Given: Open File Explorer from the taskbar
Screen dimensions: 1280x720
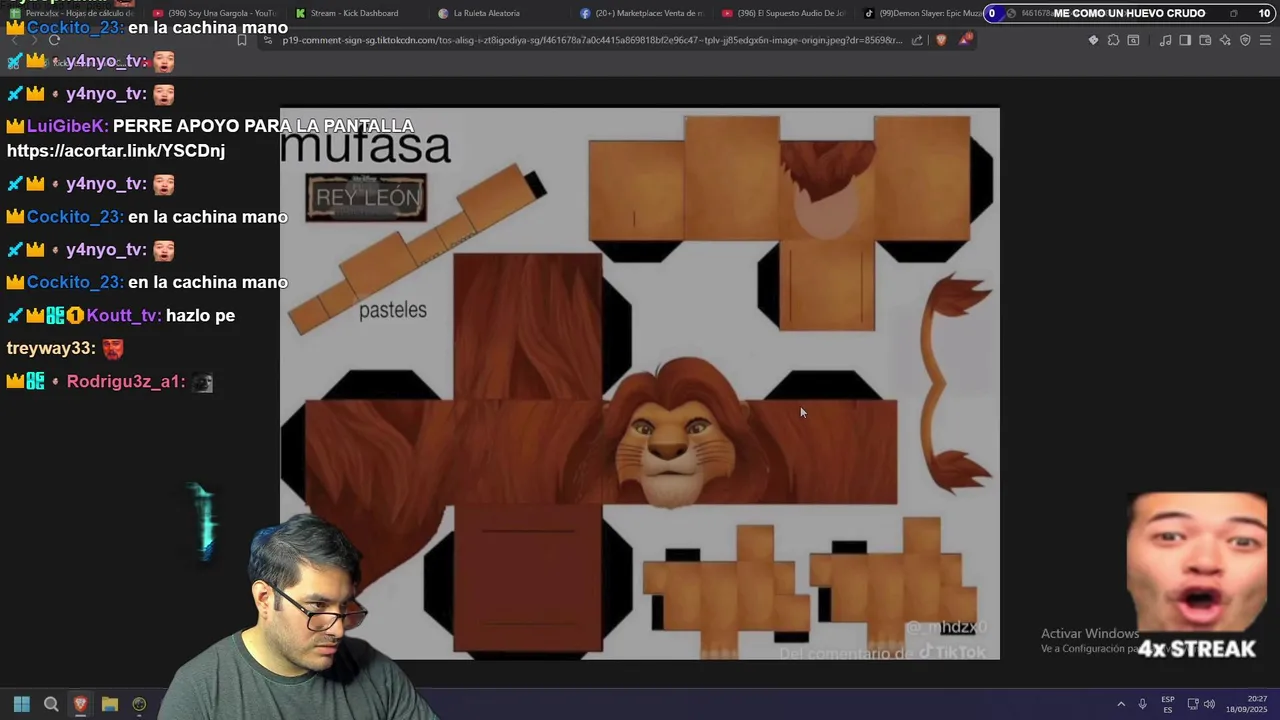Looking at the screenshot, I should 110,704.
